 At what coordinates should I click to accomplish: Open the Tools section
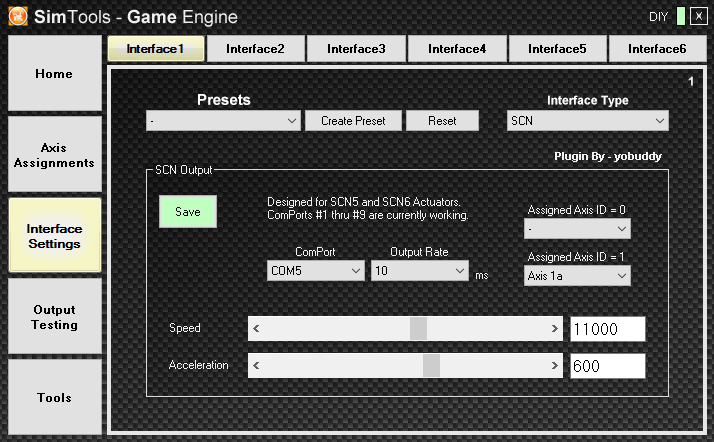[54, 398]
